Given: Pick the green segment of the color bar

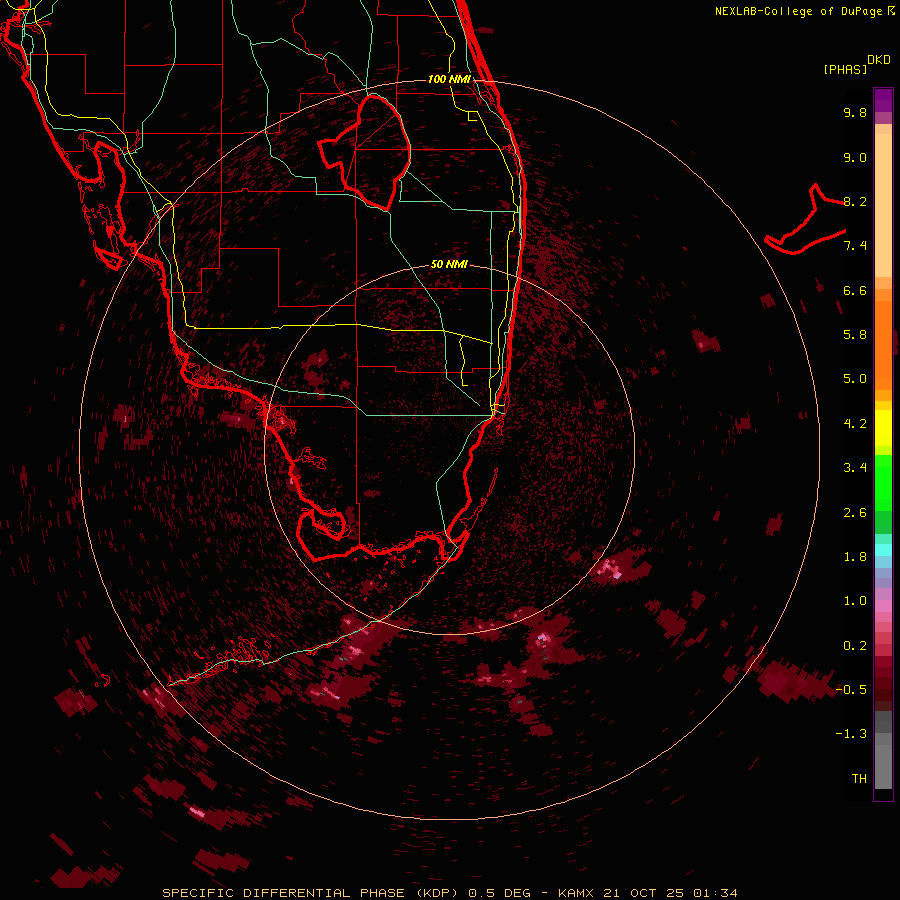Looking at the screenshot, I should click(883, 482).
